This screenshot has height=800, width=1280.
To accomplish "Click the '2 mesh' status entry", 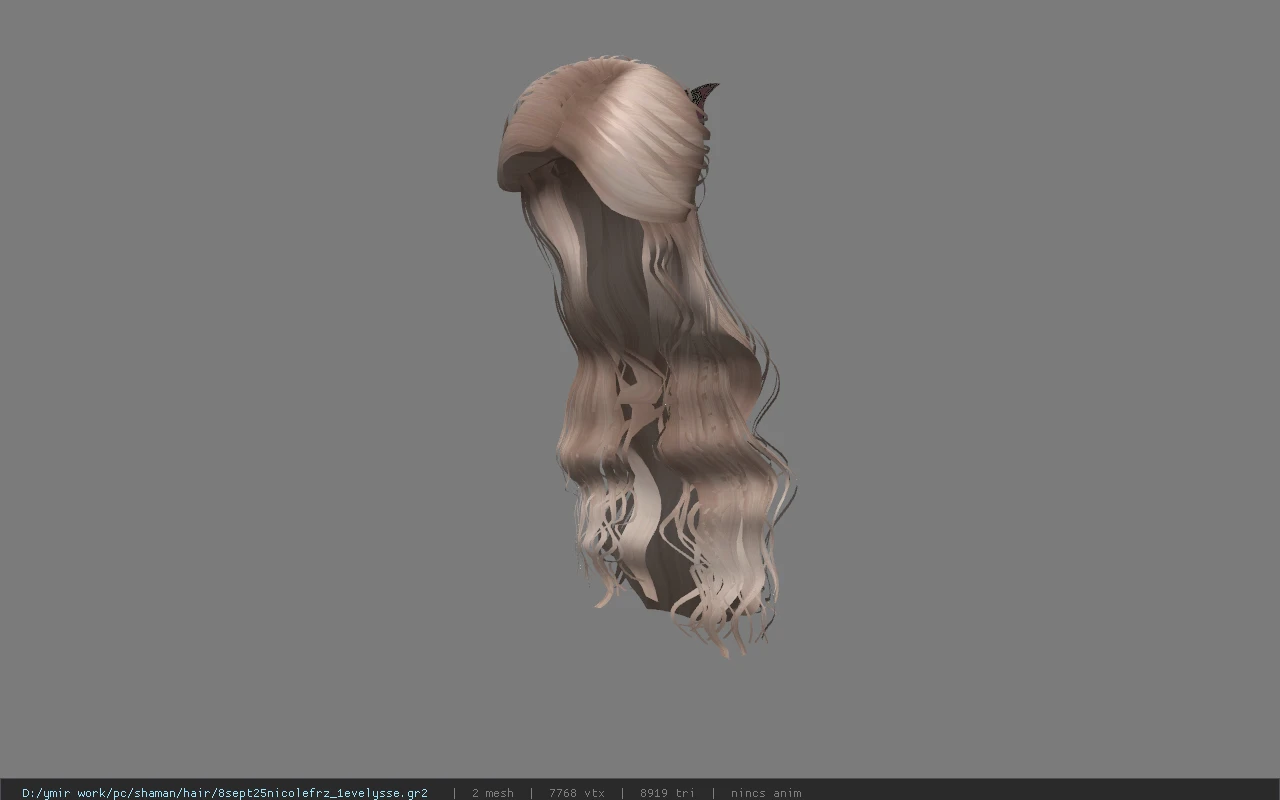I will pyautogui.click(x=493, y=793).
